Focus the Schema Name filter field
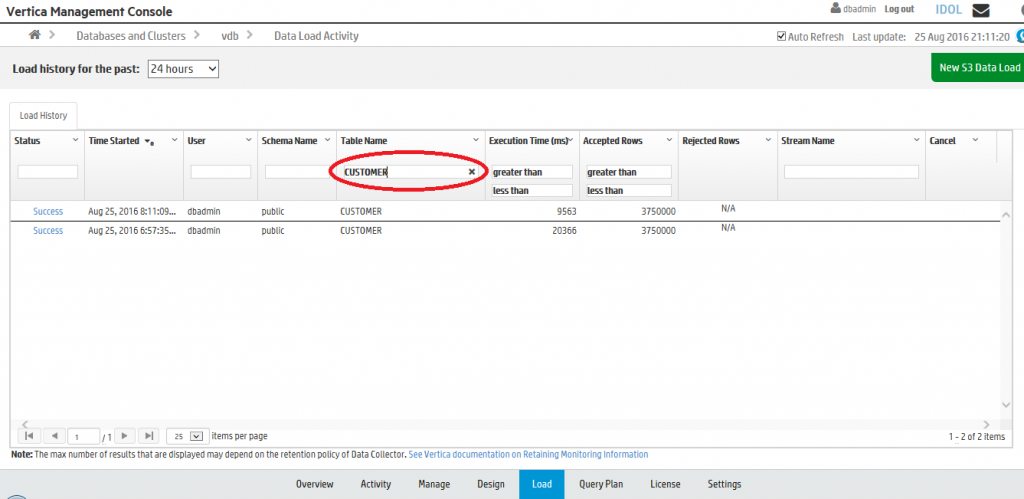 298,172
